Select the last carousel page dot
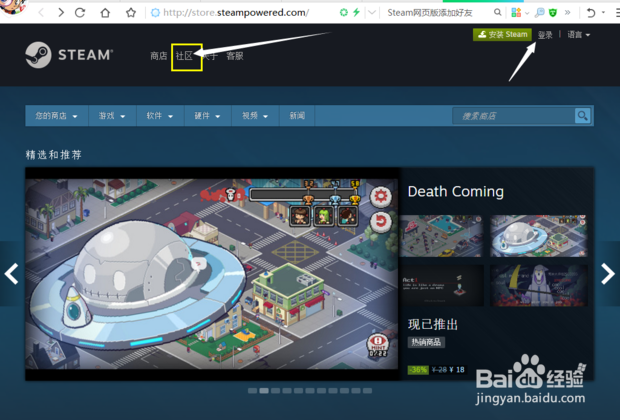This screenshot has width=620, height=420. click(367, 391)
